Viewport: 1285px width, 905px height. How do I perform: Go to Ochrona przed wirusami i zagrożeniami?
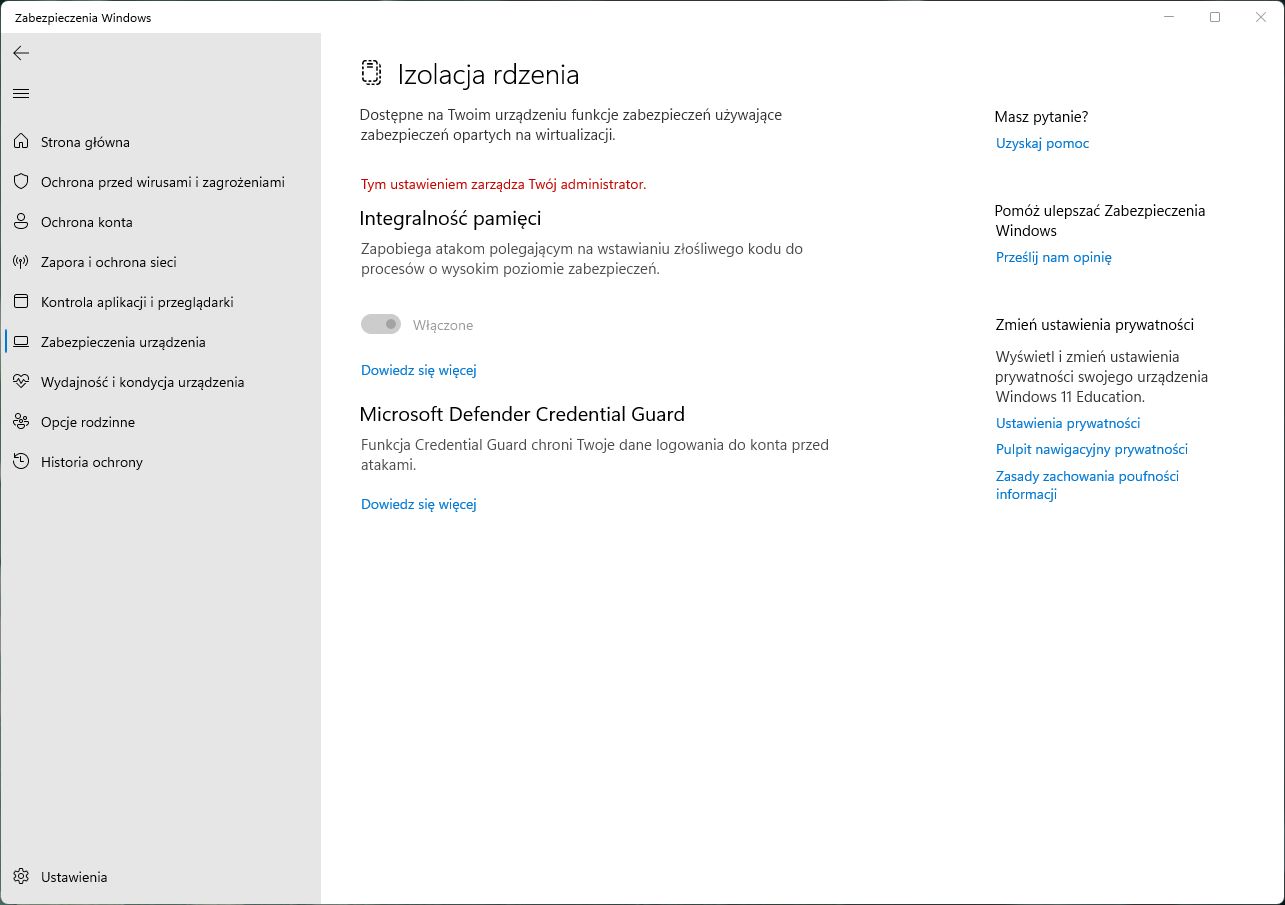162,182
